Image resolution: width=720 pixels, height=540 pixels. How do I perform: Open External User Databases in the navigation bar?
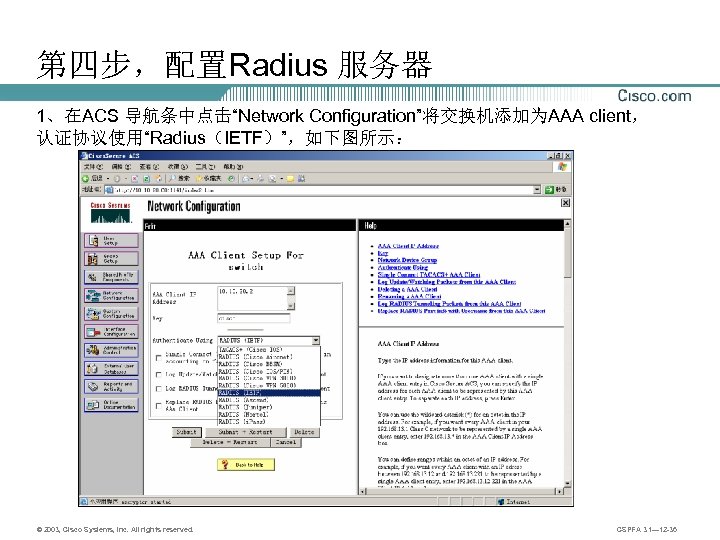tap(111, 368)
